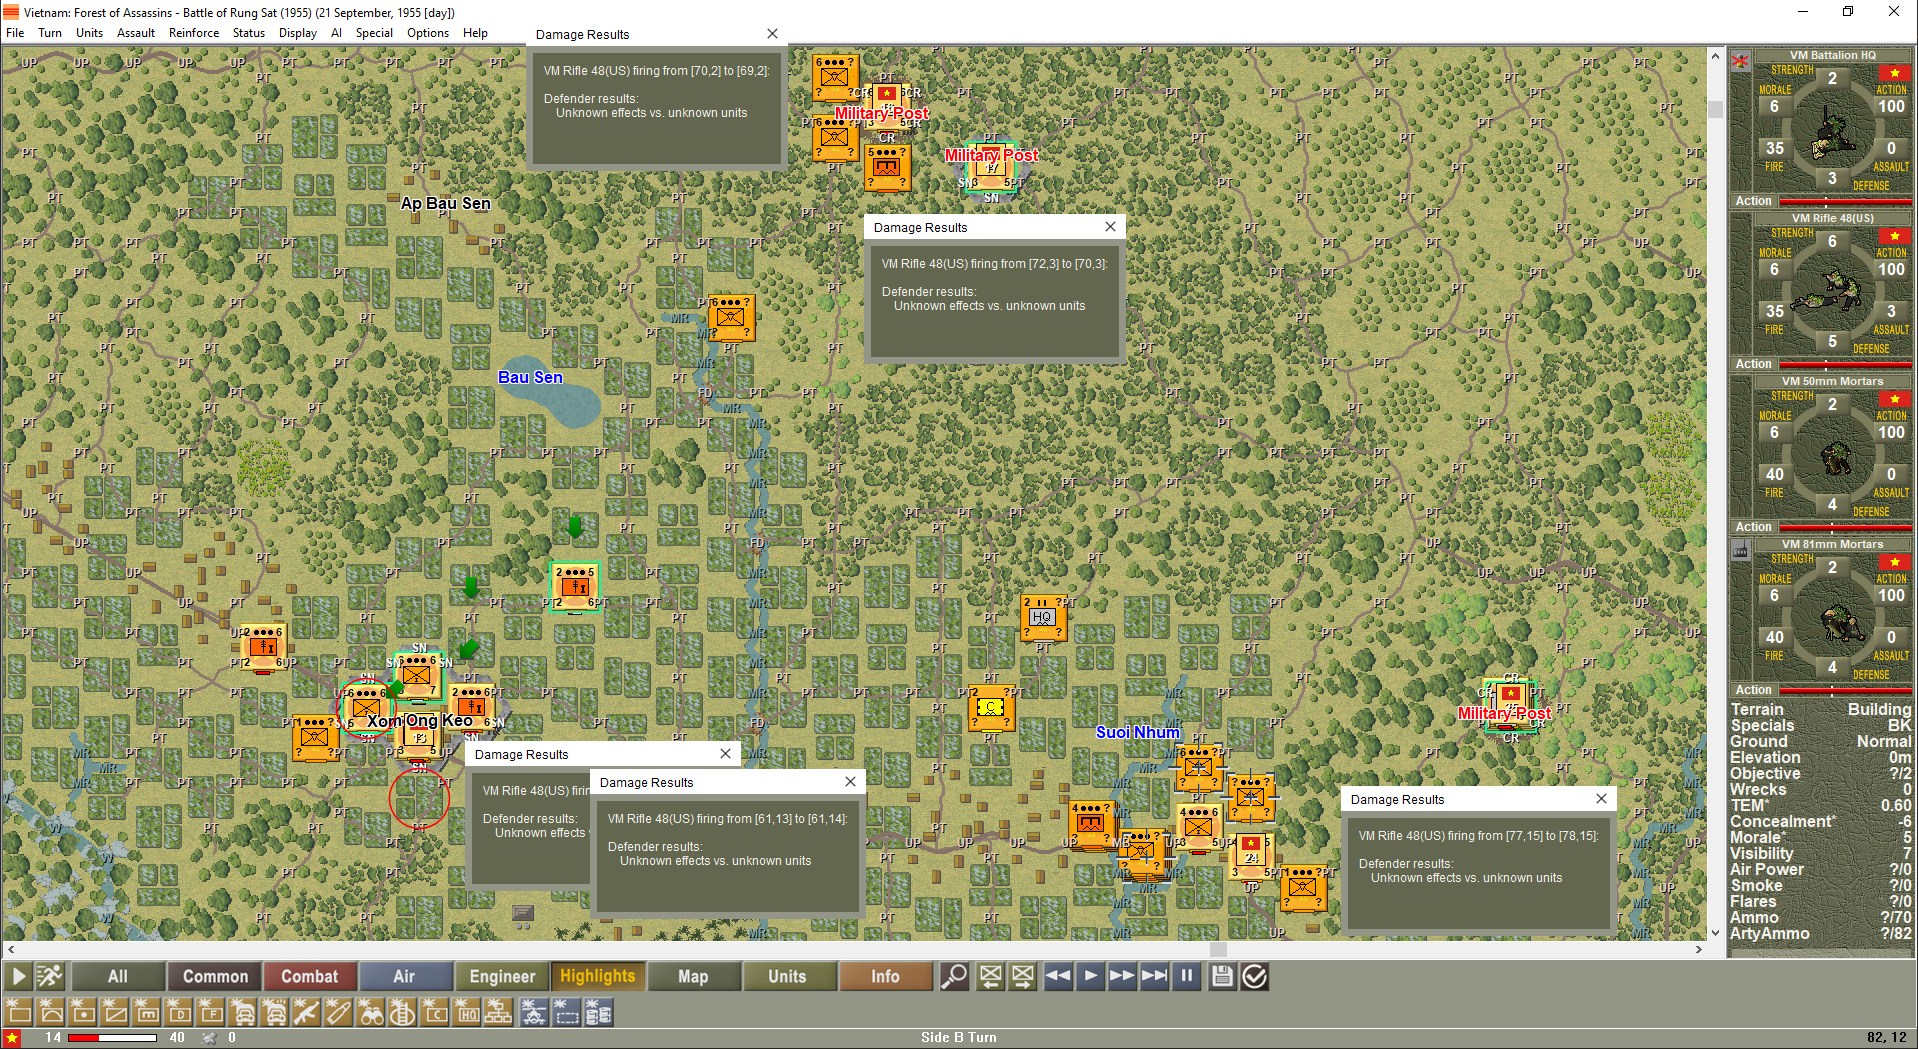Switch to the Combat toolbar tab
1918x1049 pixels.
309,976
